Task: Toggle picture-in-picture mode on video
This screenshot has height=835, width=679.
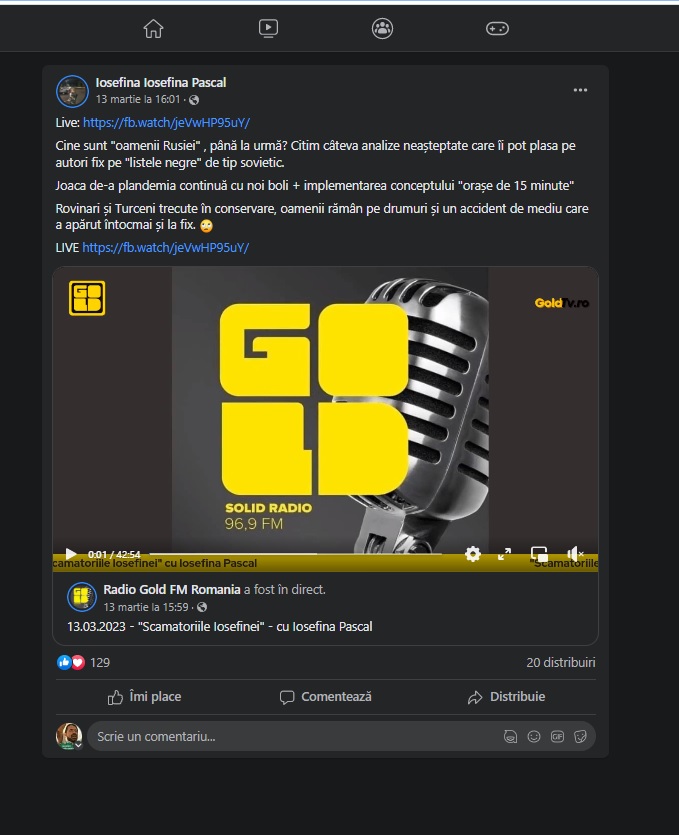Action: pyautogui.click(x=539, y=554)
